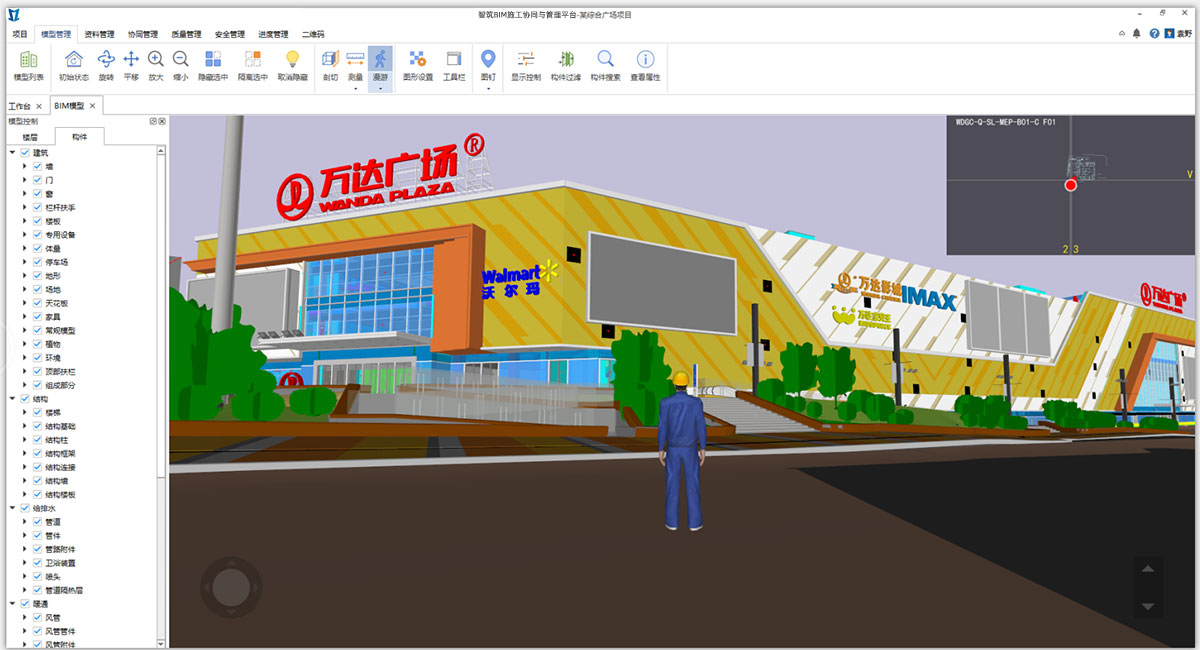Open the 项目 menu tab
Screen dimensions: 1200x650
coord(20,34)
